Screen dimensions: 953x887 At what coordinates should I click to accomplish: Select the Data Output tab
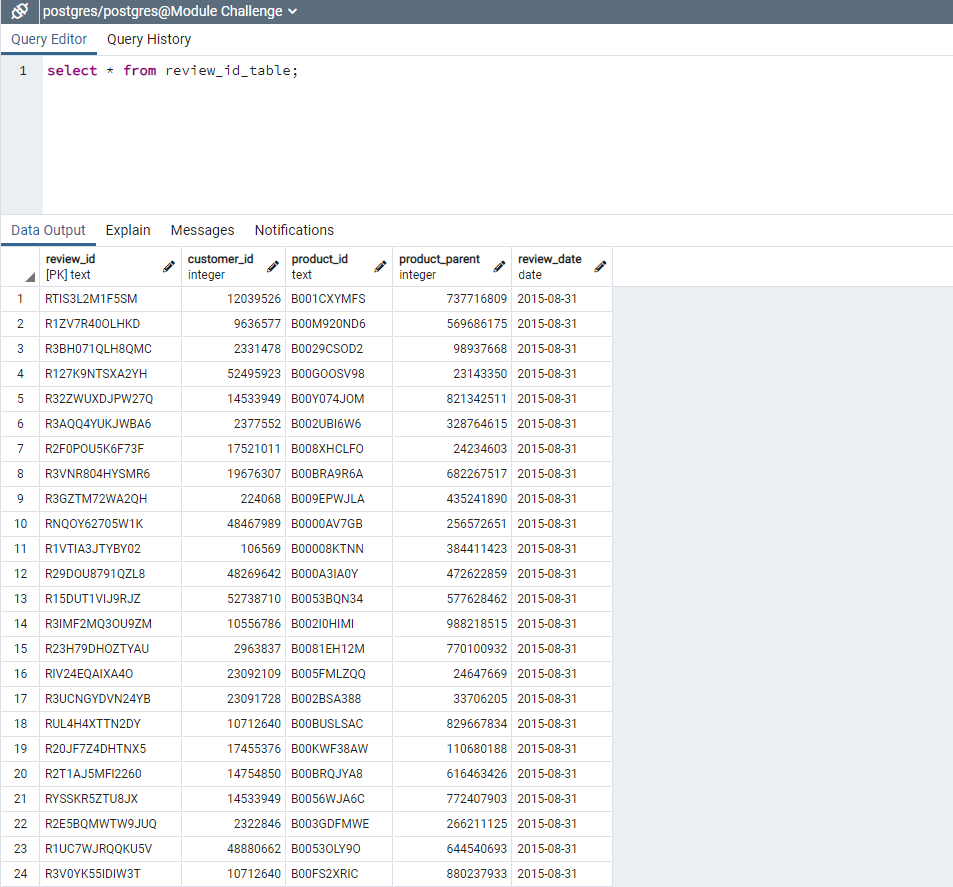[x=48, y=230]
